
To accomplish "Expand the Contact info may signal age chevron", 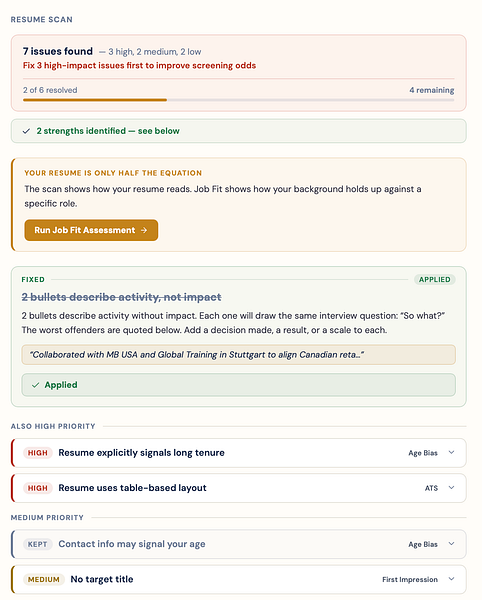I will 451,544.
